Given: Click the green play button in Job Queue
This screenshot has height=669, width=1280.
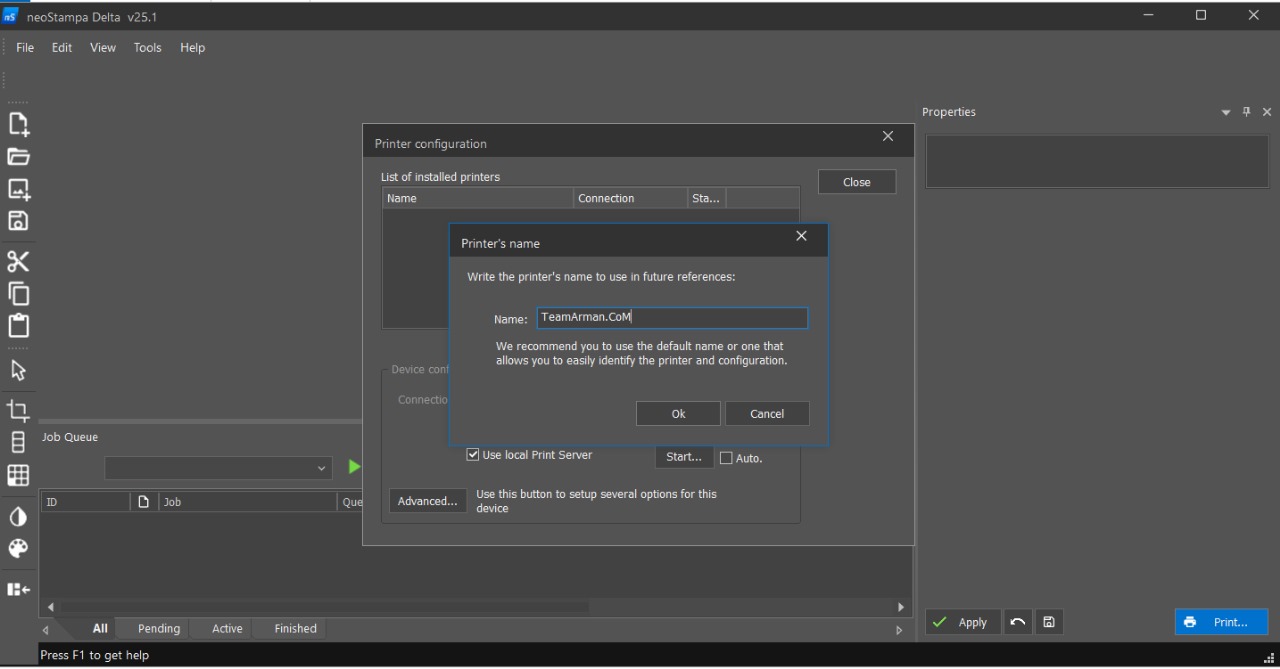Looking at the screenshot, I should [x=353, y=467].
